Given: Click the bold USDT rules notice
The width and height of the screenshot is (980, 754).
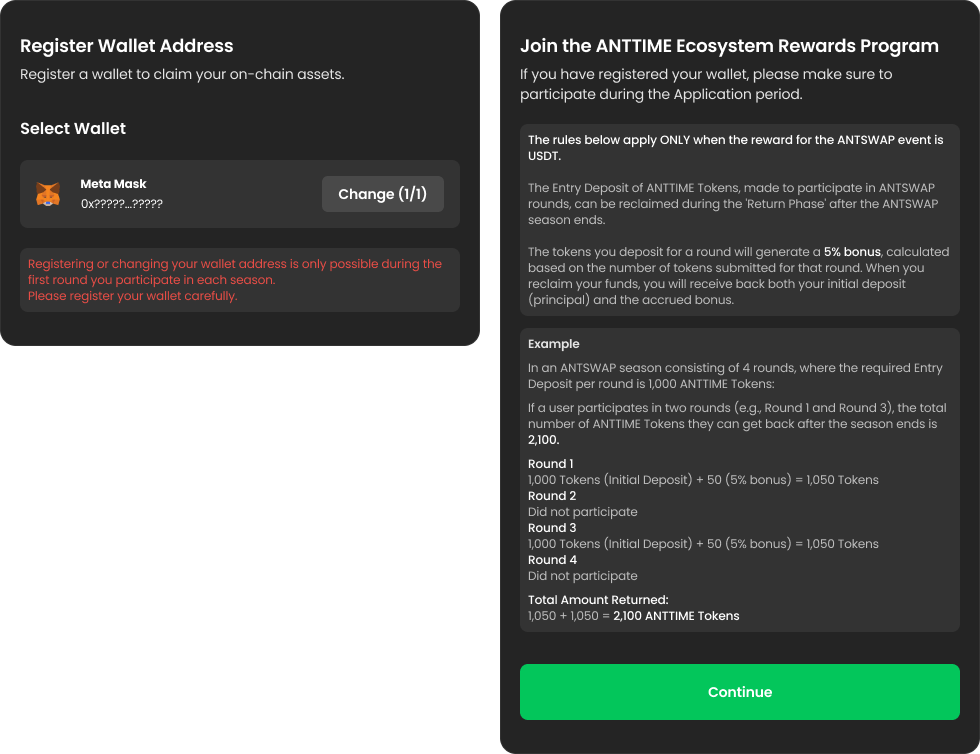Looking at the screenshot, I should [x=735, y=148].
